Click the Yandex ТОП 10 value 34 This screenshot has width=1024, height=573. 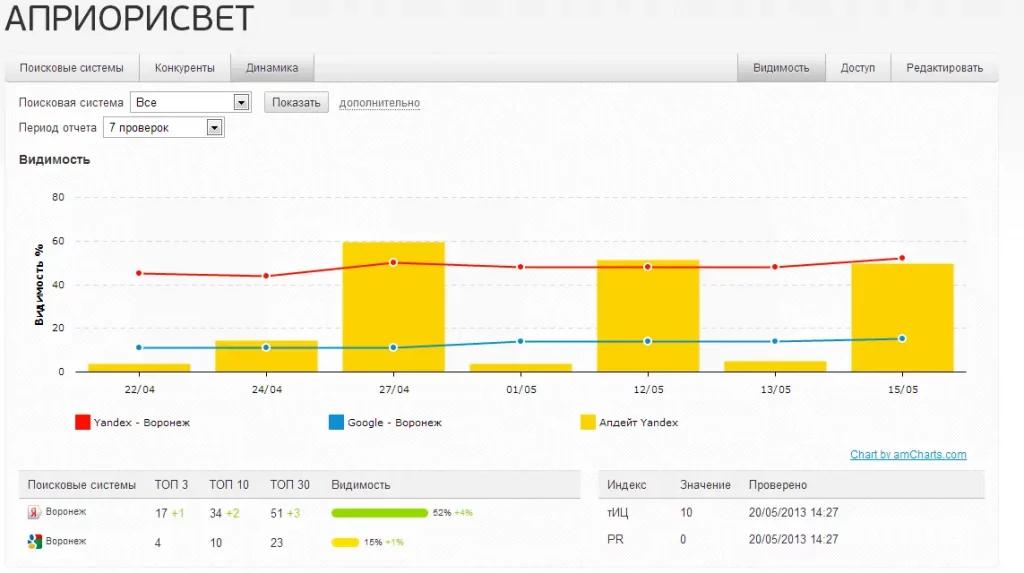[x=216, y=514]
